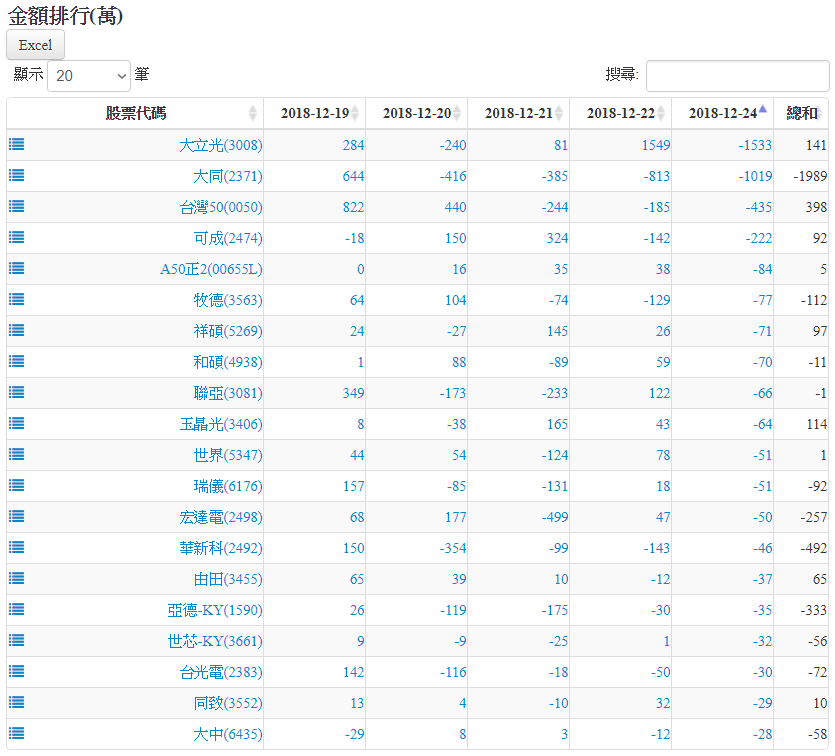Sort by the 2018-12-24 column header
This screenshot has height=756, width=835.
pos(722,113)
